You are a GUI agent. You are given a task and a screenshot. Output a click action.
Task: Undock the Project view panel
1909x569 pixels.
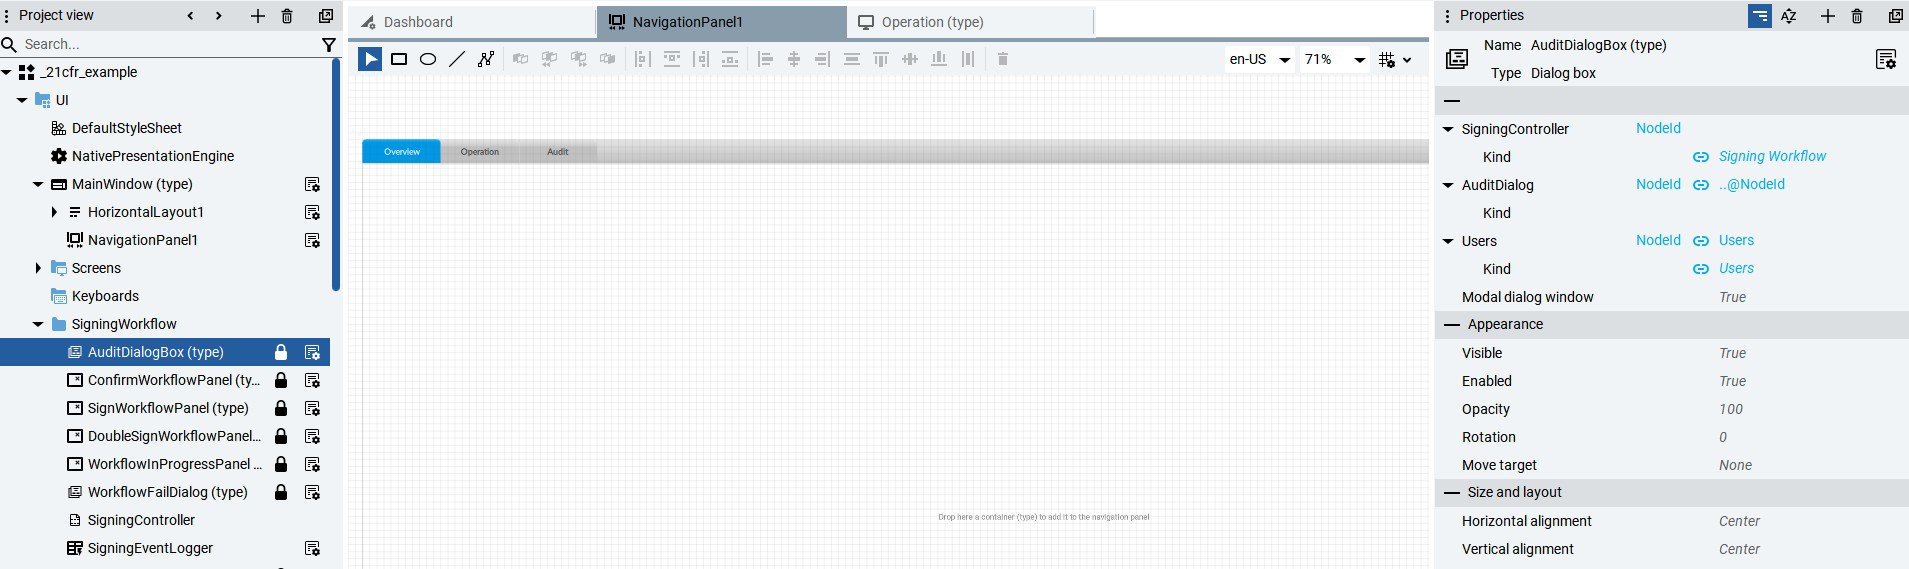coord(326,15)
